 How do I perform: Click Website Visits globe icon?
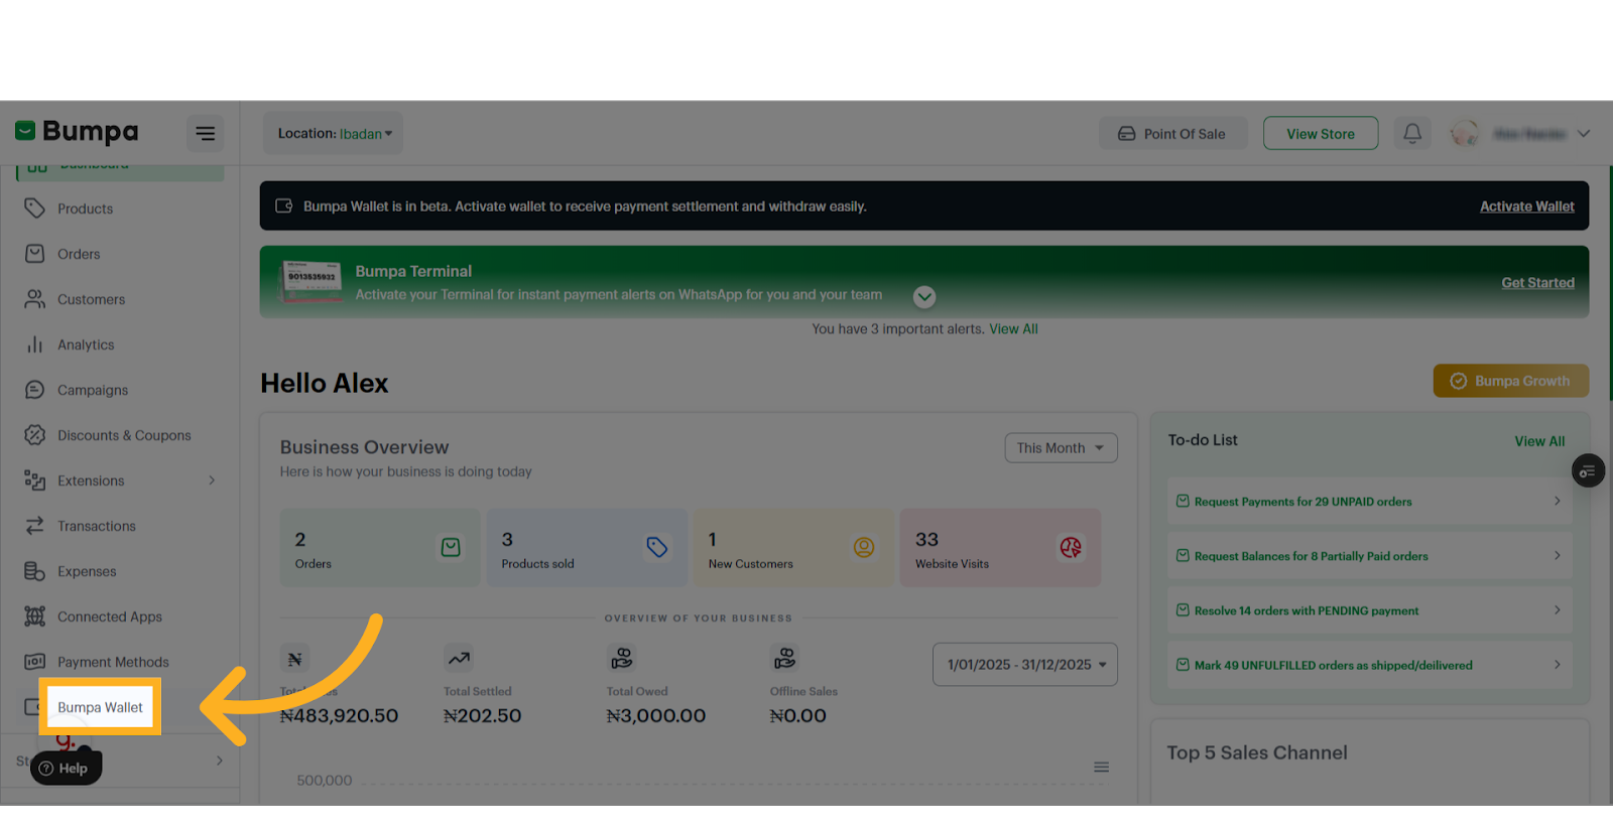[x=1071, y=547]
